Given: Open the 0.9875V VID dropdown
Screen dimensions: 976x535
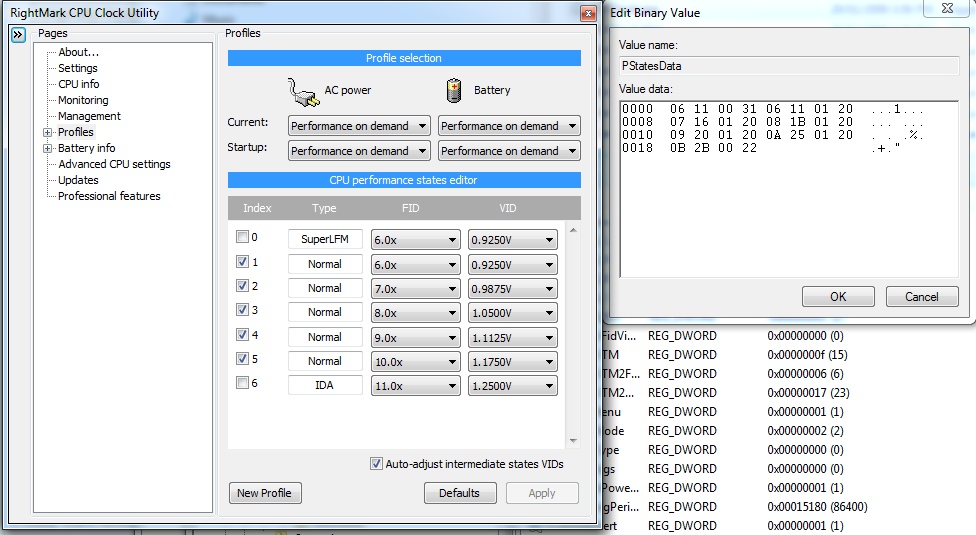Looking at the screenshot, I should coord(512,289).
